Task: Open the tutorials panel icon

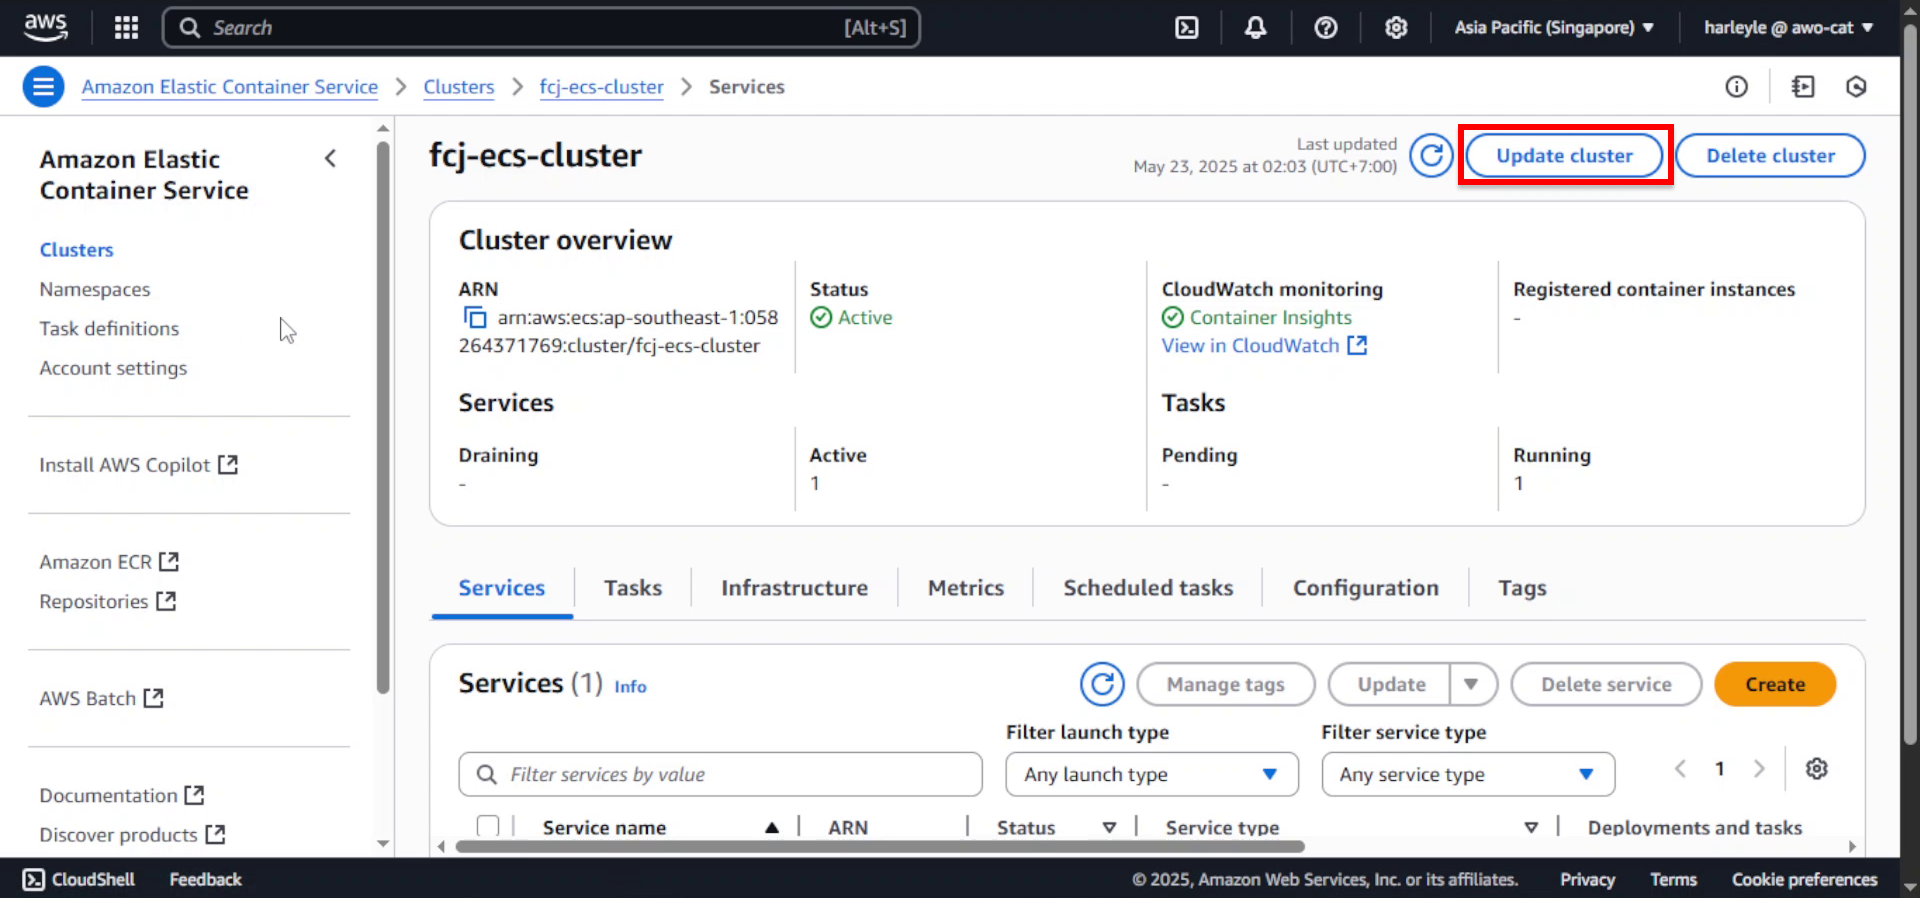Action: click(1802, 87)
